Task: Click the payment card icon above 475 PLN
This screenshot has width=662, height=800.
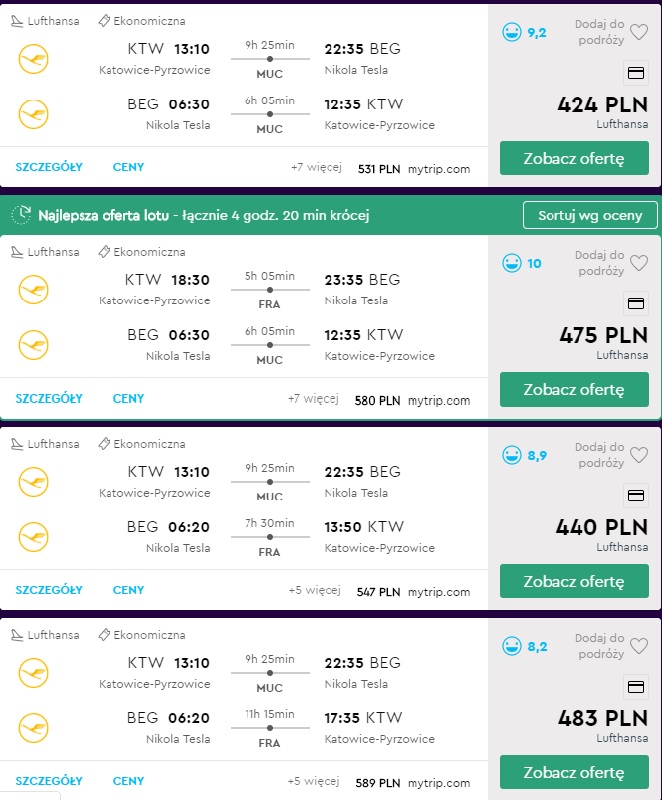Action: coord(635,304)
